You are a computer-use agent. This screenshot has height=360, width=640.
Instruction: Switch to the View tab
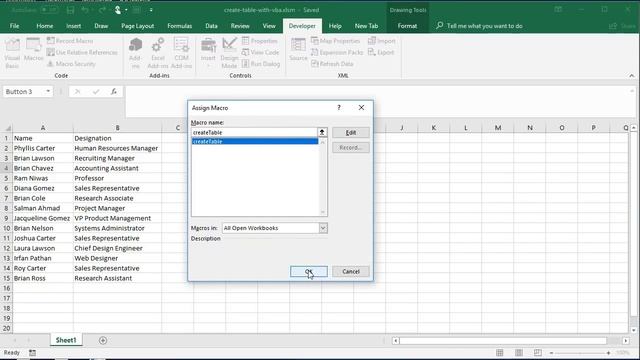click(x=269, y=26)
